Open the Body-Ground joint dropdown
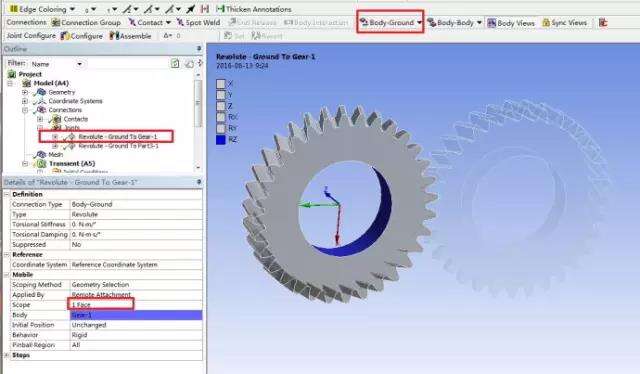Image resolution: width=640 pixels, height=374 pixels. tap(419, 23)
